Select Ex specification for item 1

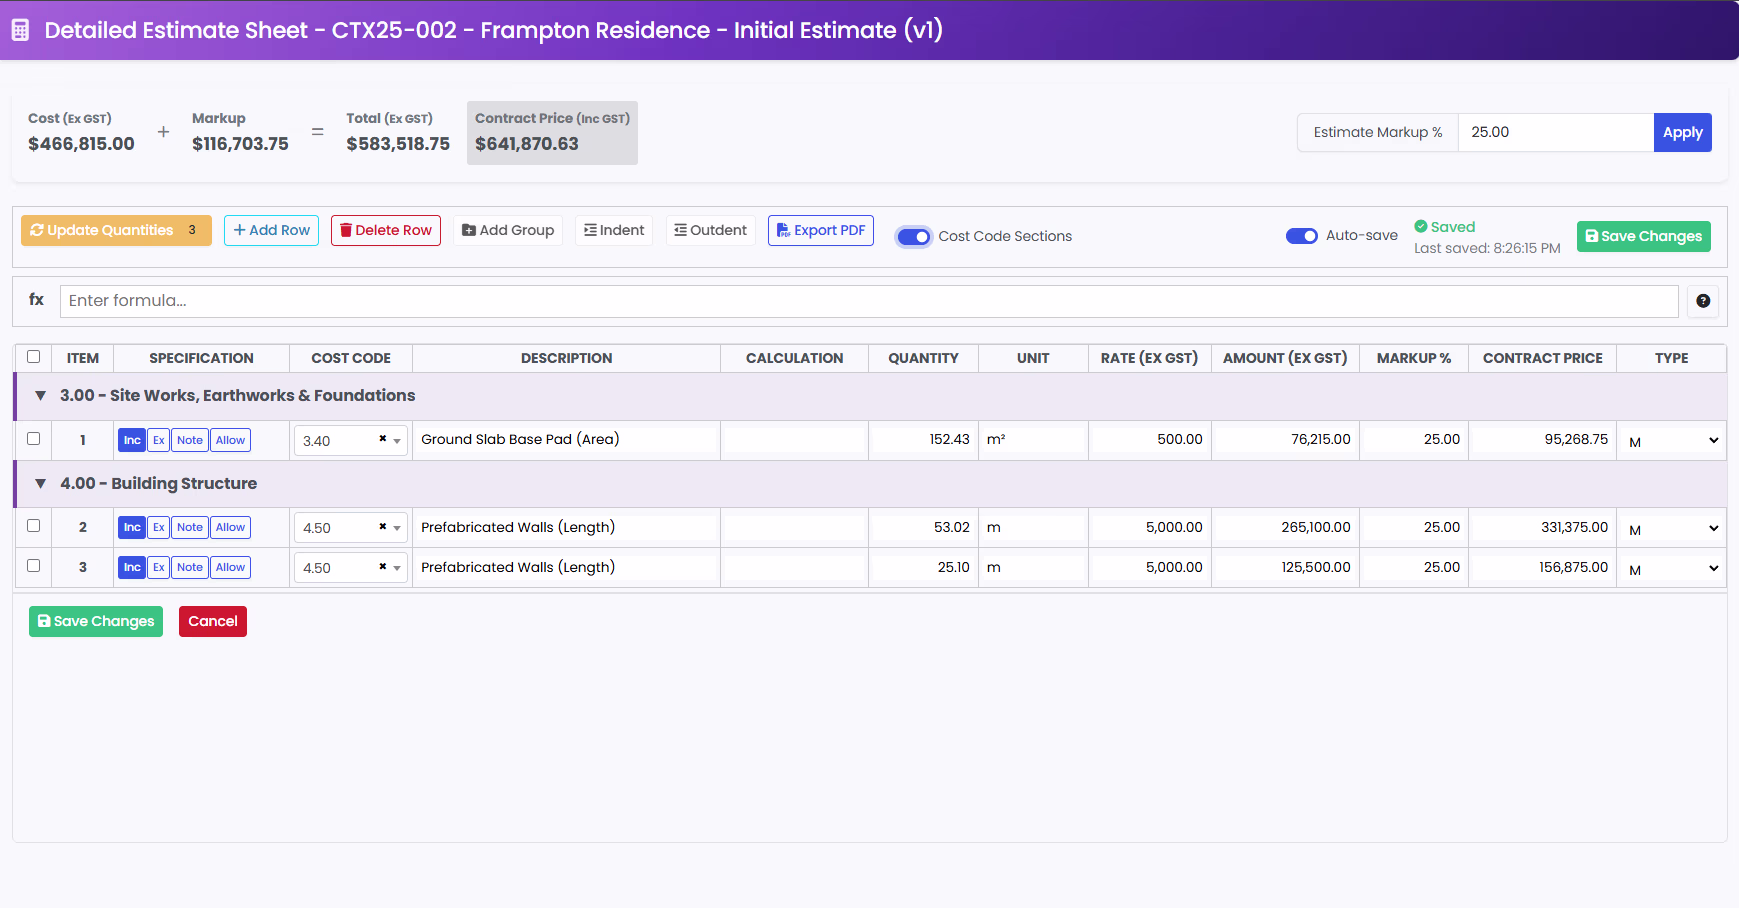point(159,440)
